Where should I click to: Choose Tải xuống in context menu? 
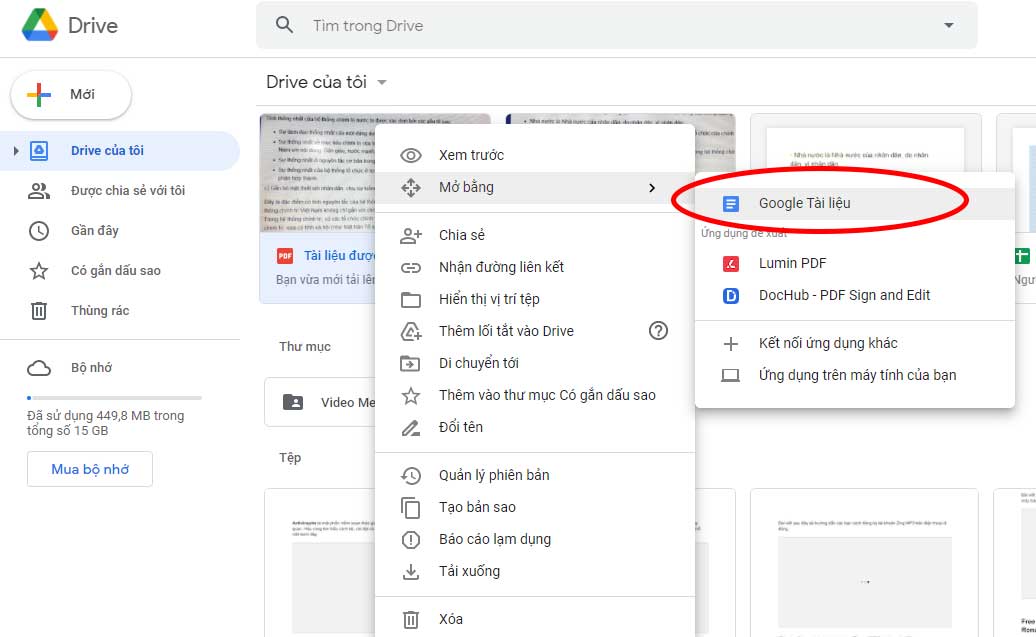(x=469, y=571)
